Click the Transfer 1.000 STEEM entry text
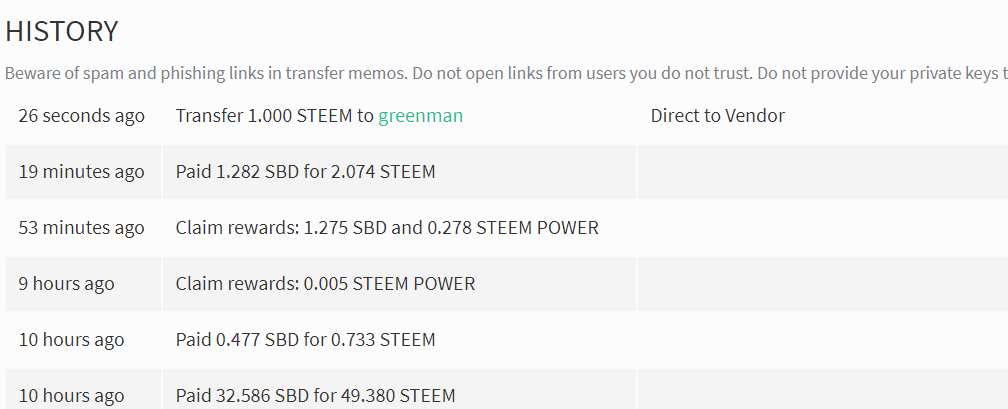Image resolution: width=1008 pixels, height=409 pixels. pyautogui.click(x=274, y=116)
